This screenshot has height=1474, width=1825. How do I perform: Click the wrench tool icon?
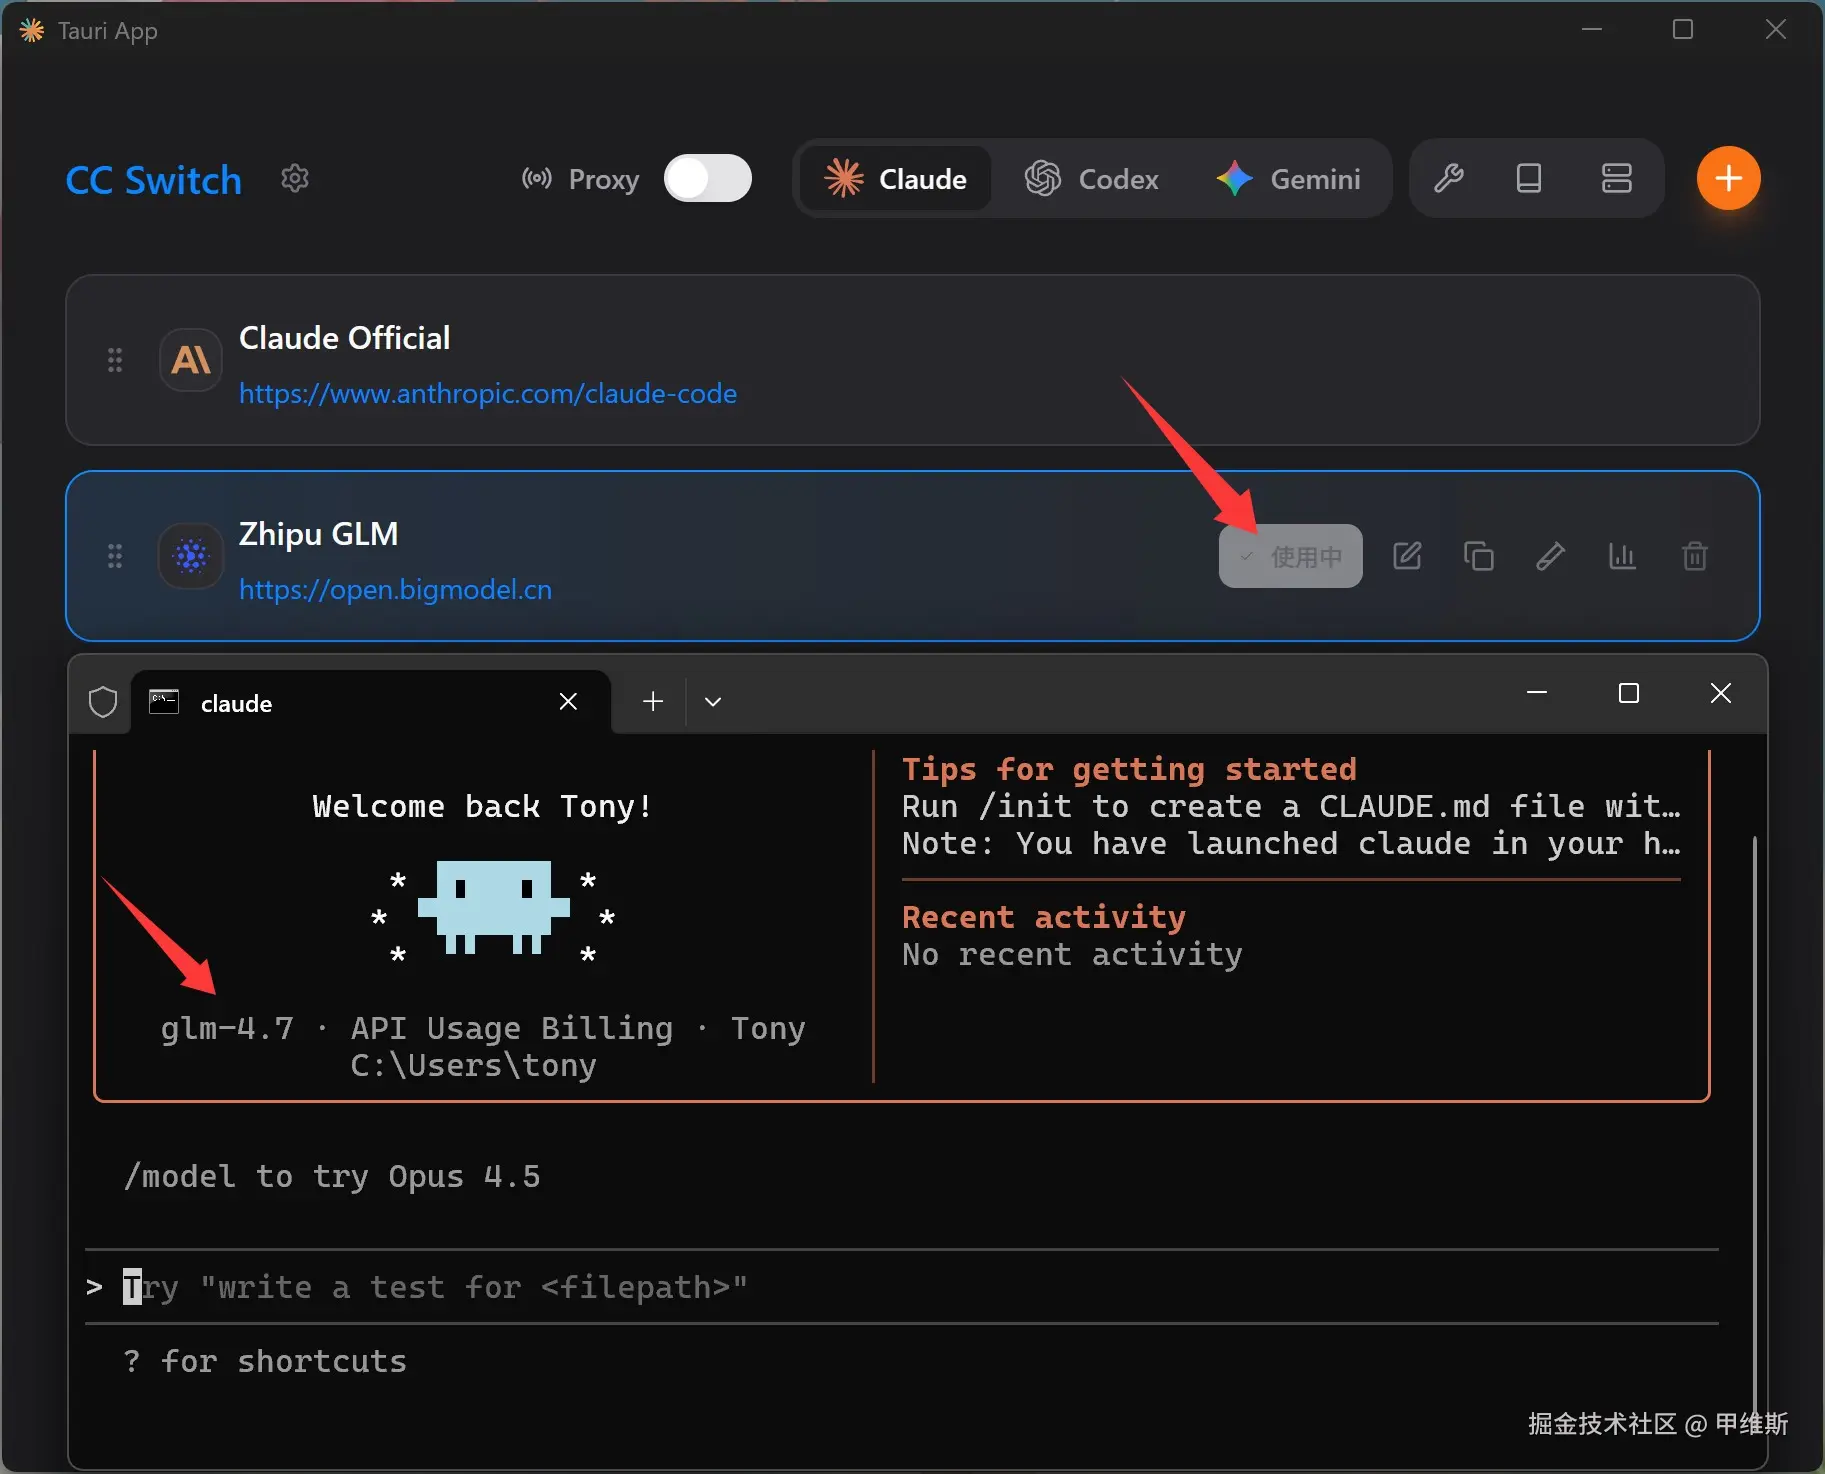1449,179
